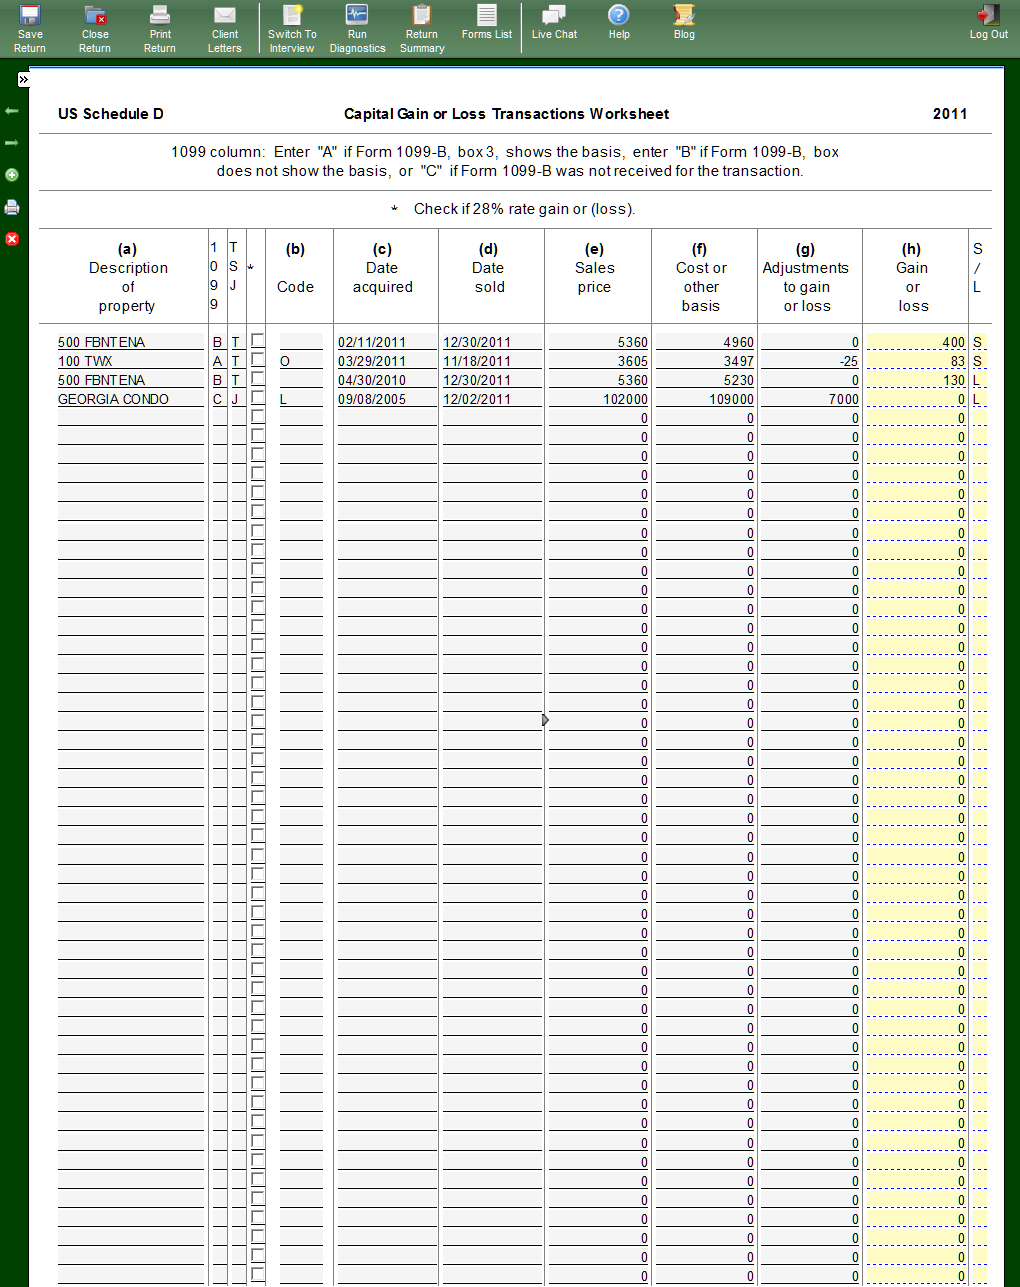Switch To Interview mode
The width and height of the screenshot is (1020, 1287).
tap(292, 28)
